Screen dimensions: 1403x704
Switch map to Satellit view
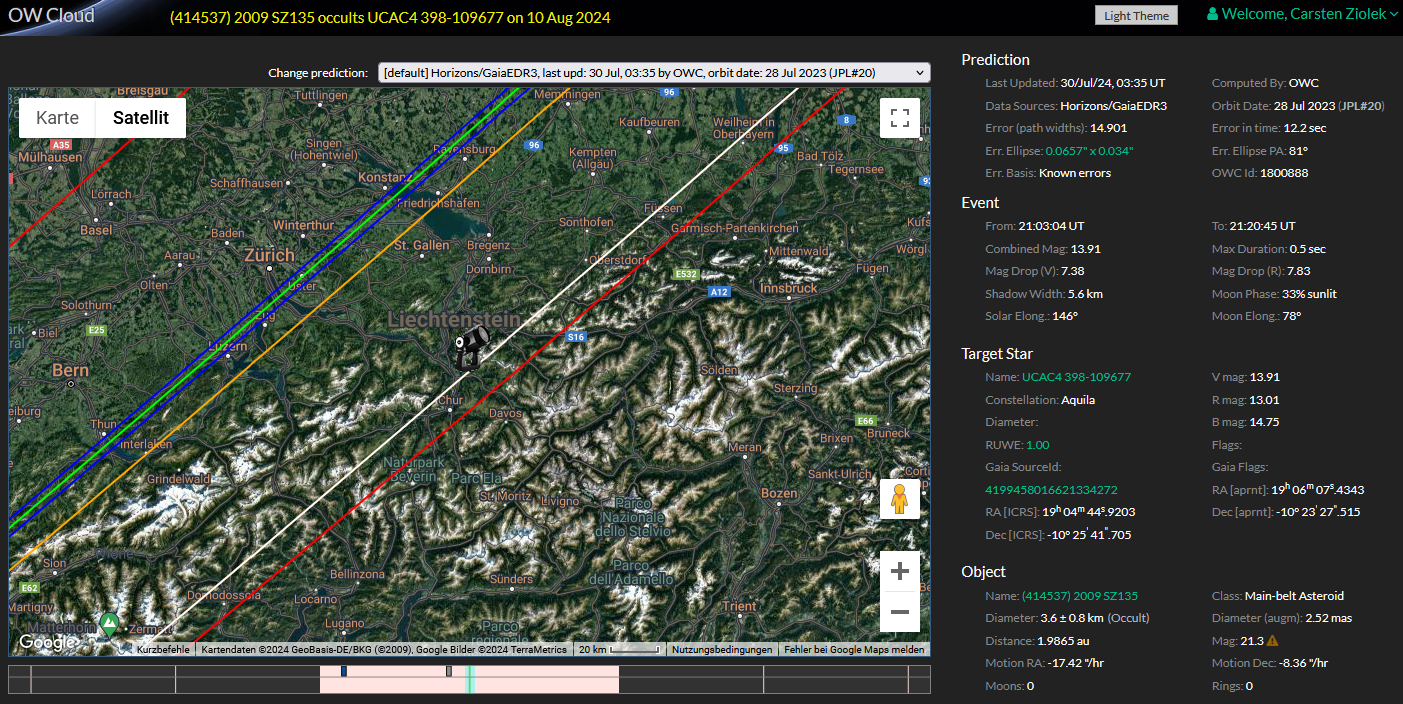[x=141, y=117]
